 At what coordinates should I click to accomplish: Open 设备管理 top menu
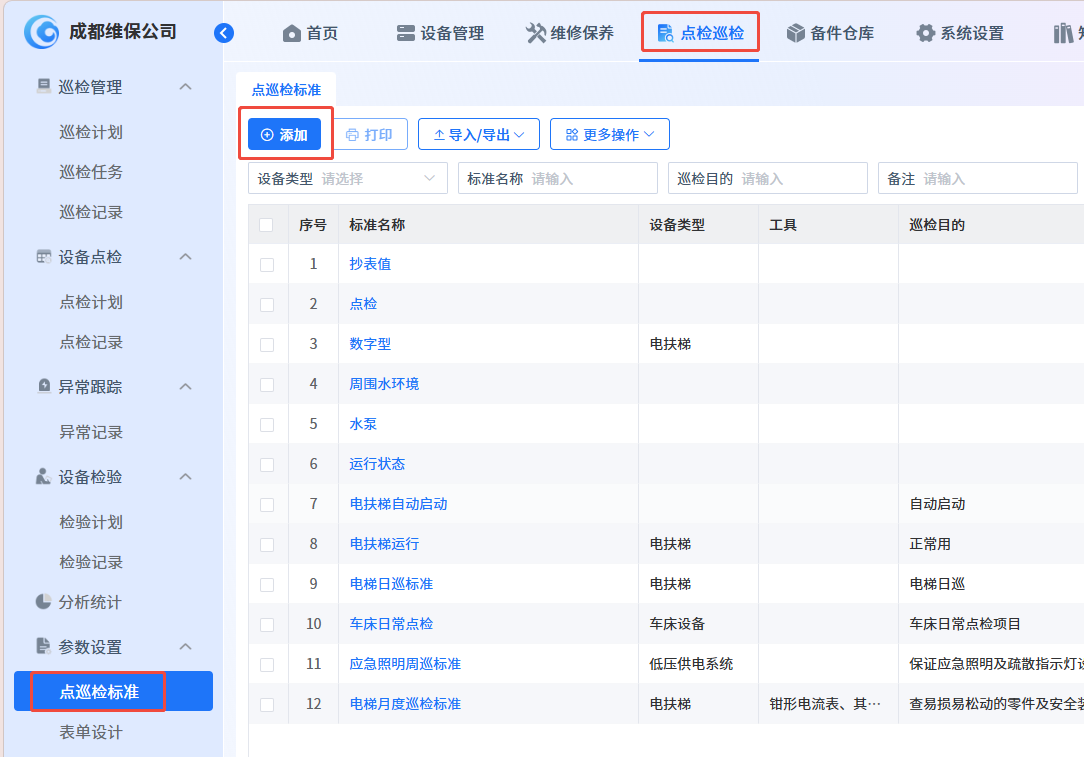tap(440, 33)
